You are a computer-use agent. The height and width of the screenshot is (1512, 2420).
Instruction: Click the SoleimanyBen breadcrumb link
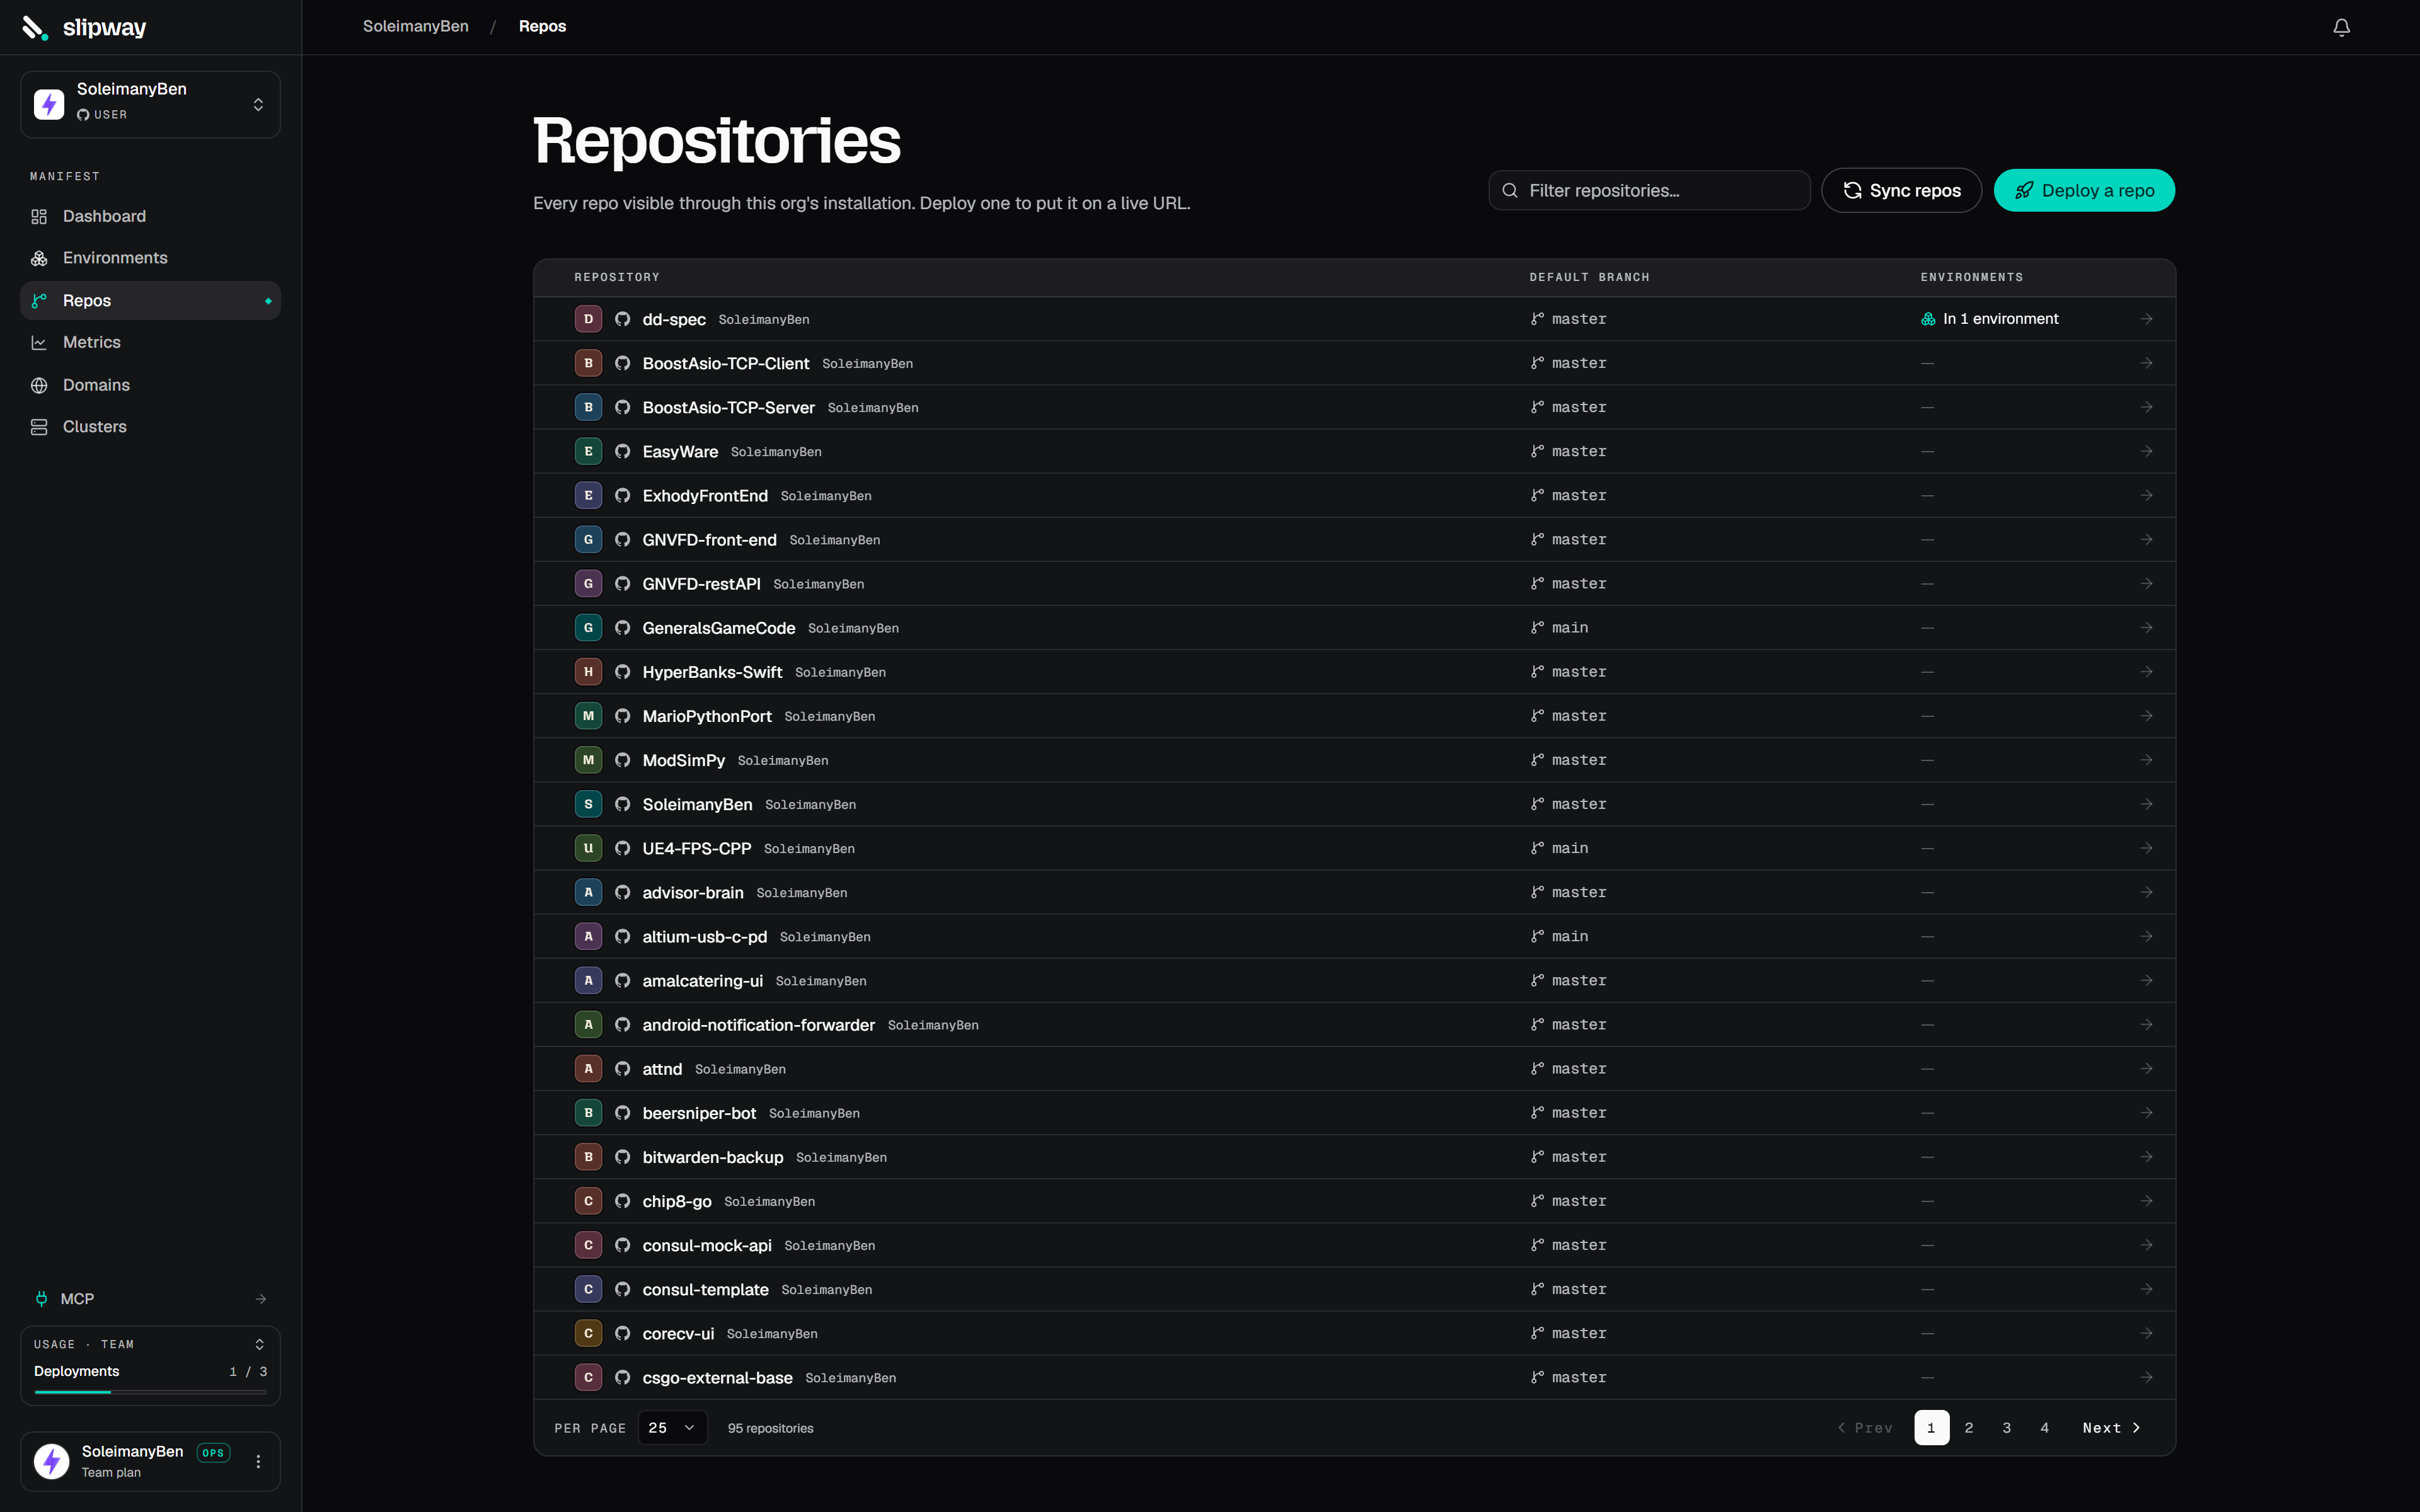[x=415, y=26]
